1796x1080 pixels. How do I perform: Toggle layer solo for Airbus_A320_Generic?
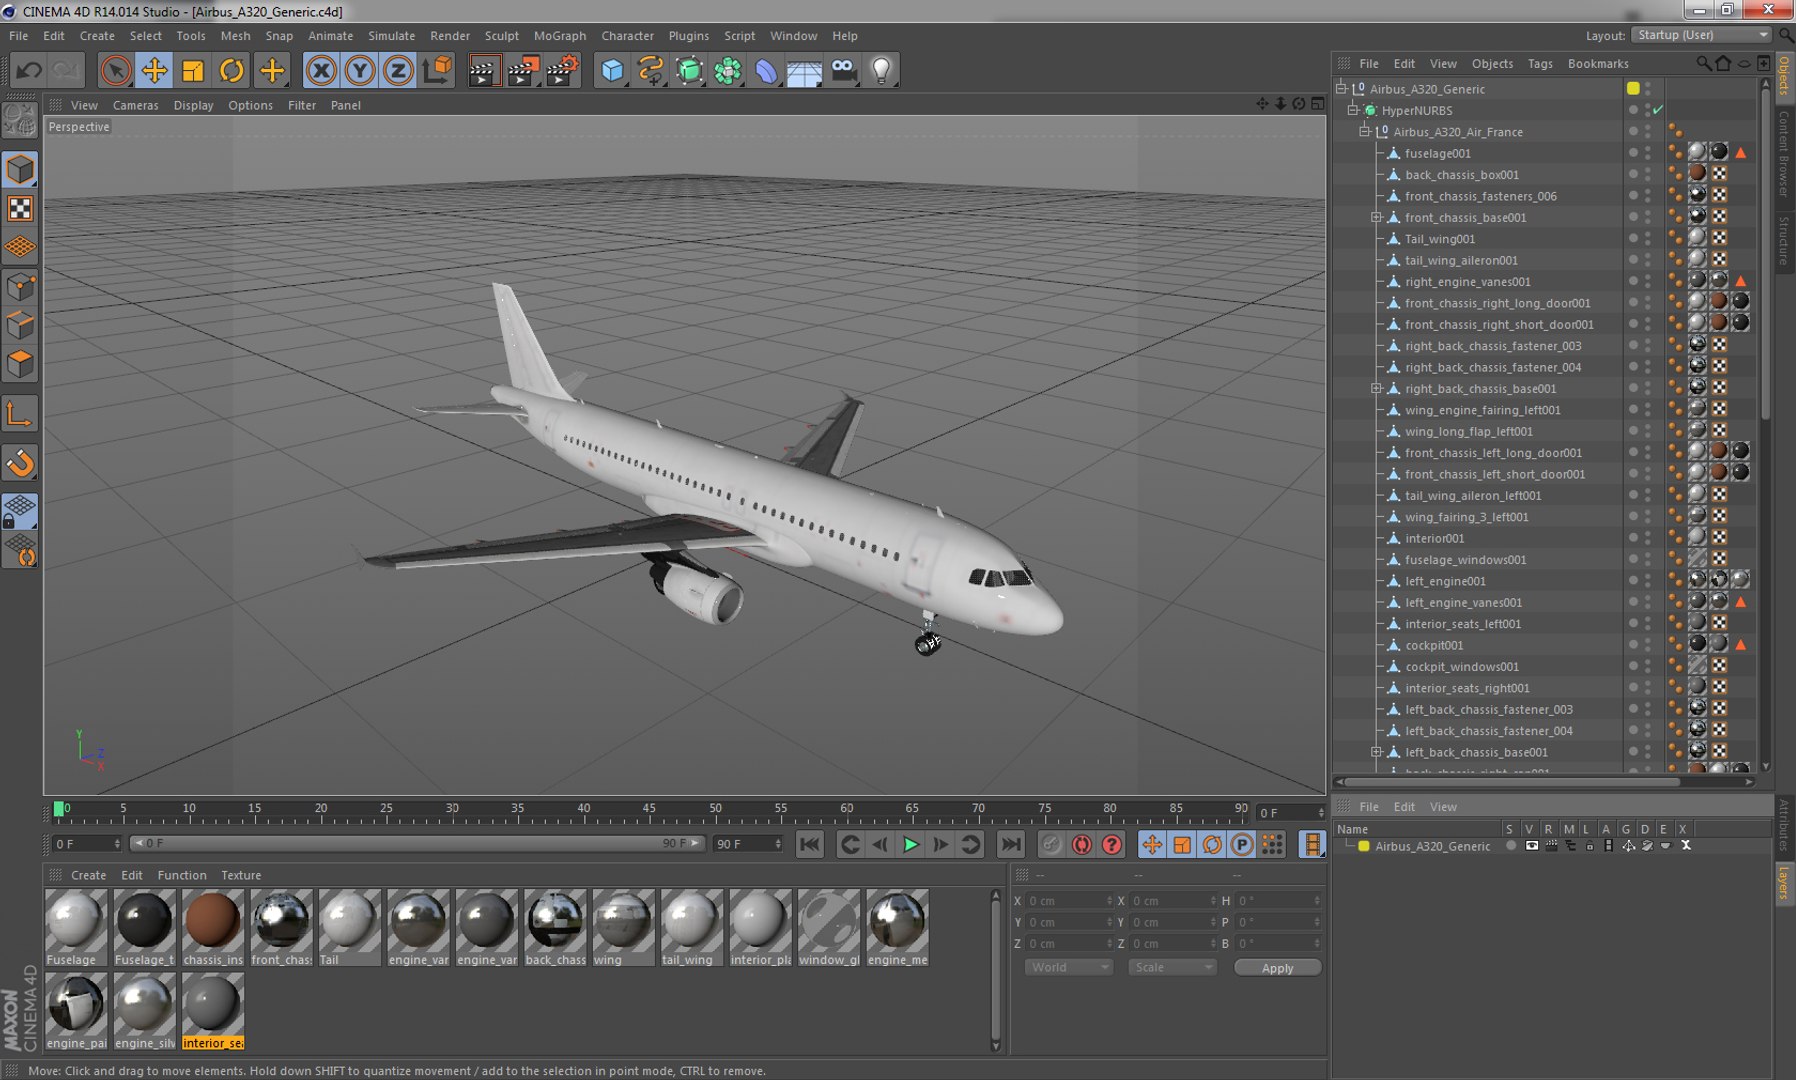[1510, 846]
